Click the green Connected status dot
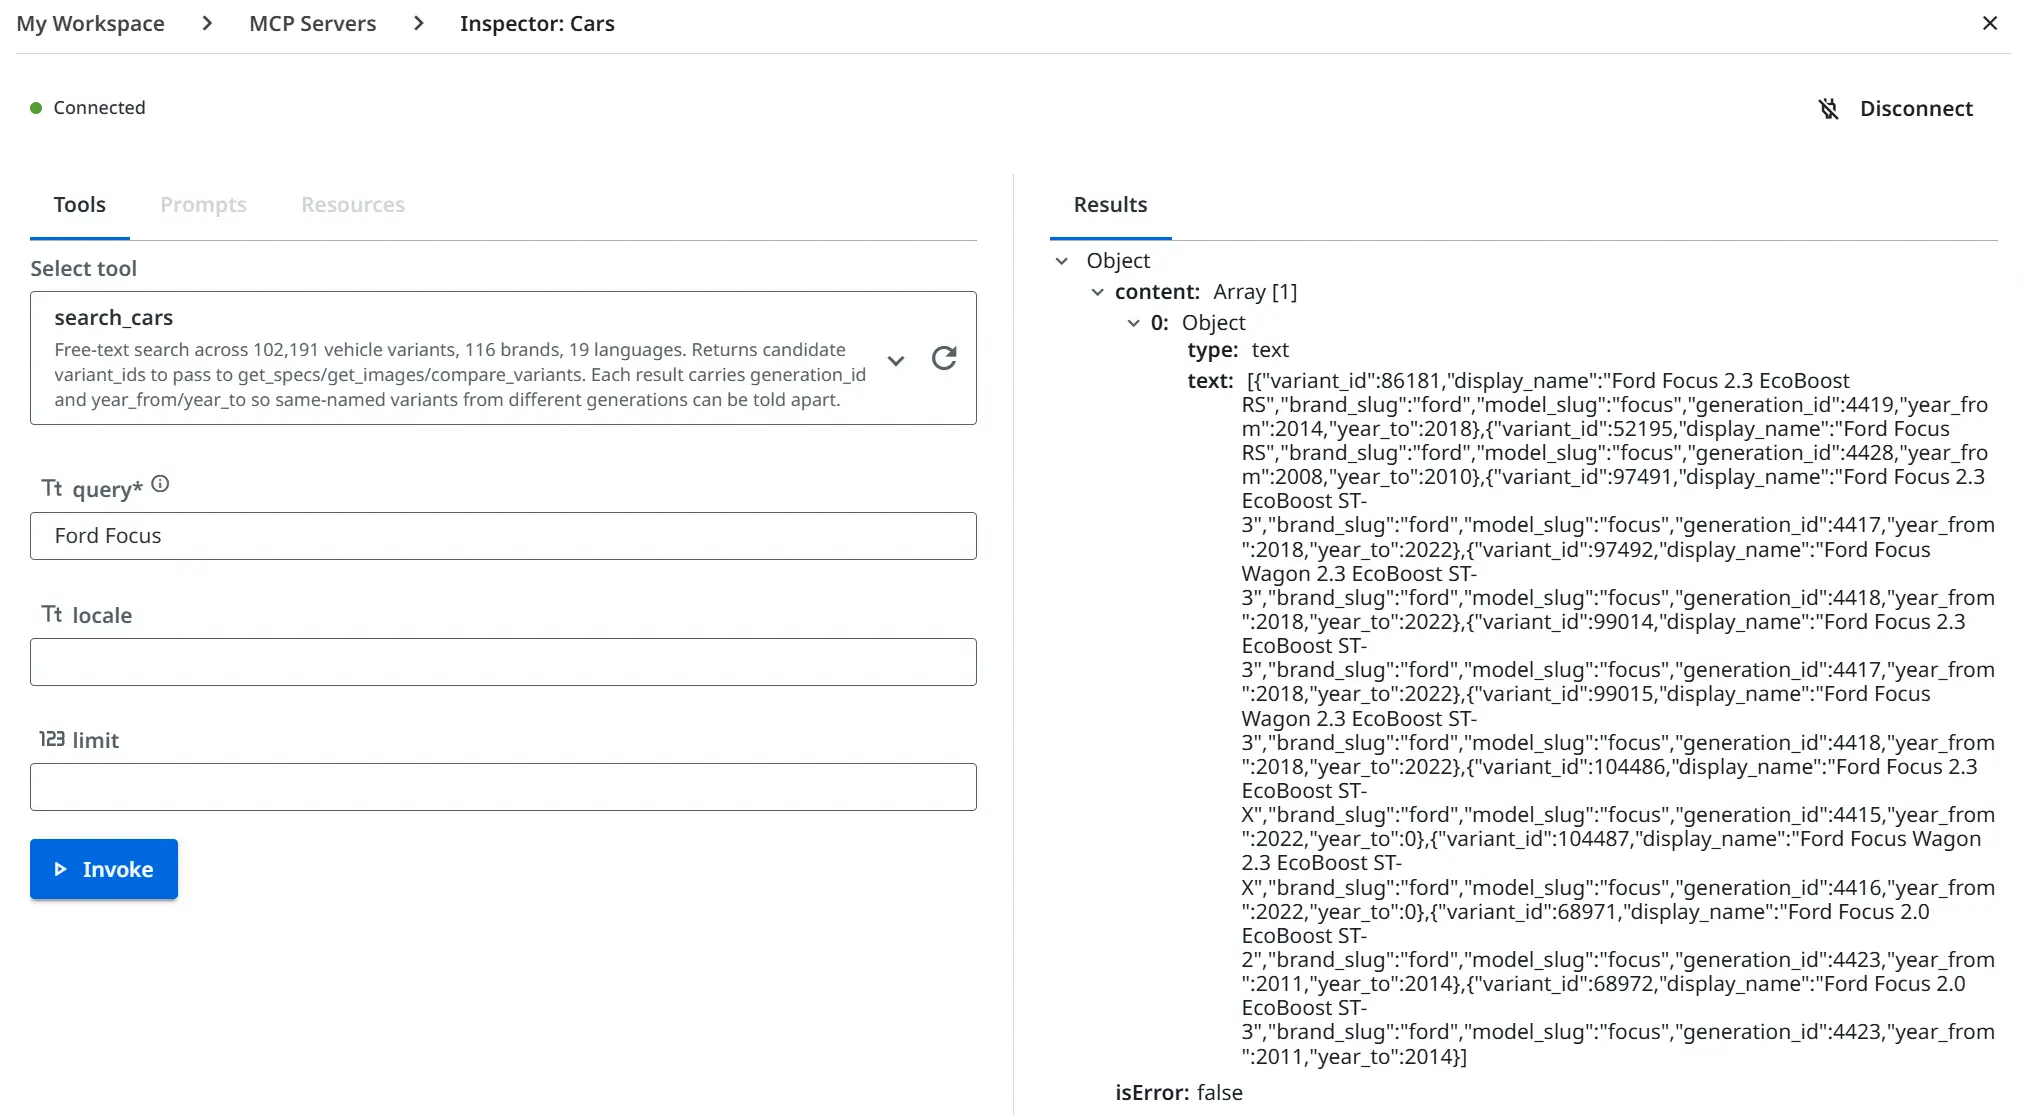 36,108
